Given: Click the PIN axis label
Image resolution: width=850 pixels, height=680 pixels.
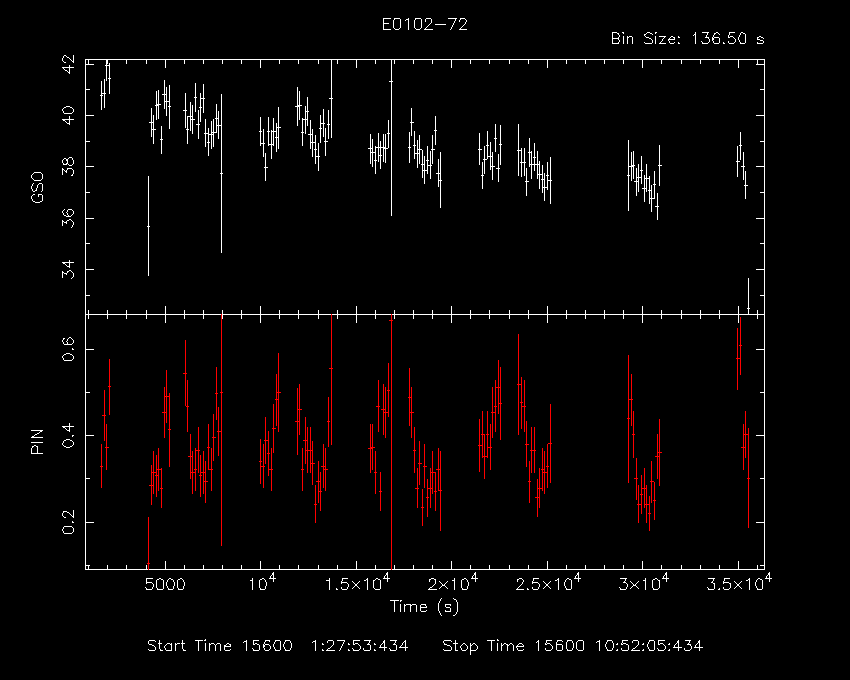Looking at the screenshot, I should click(37, 441).
